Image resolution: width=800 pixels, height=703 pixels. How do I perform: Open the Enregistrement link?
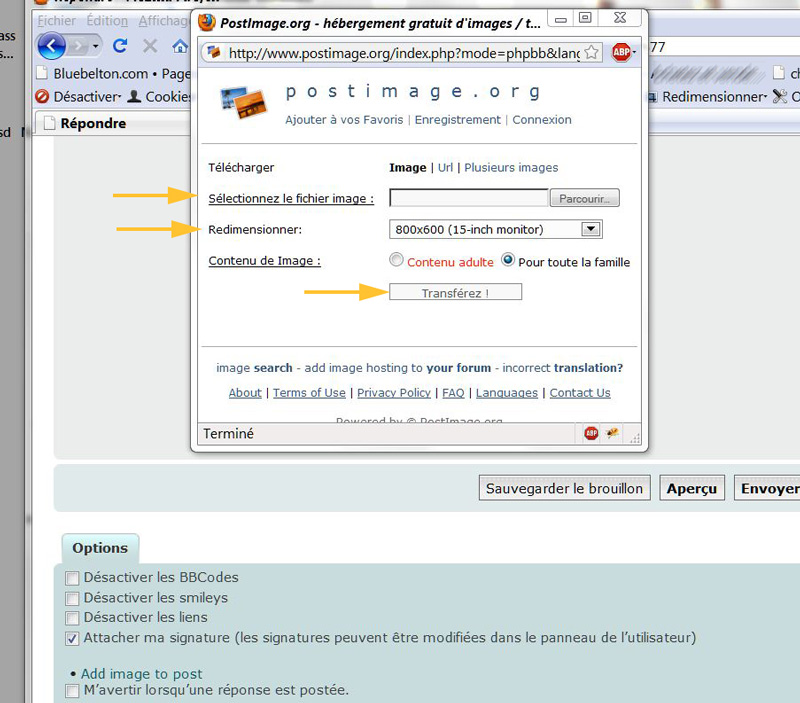click(x=458, y=119)
